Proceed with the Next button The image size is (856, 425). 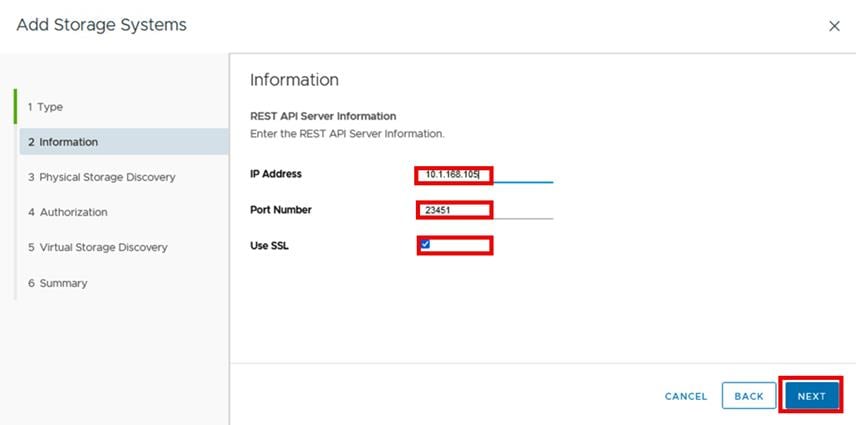pos(811,396)
